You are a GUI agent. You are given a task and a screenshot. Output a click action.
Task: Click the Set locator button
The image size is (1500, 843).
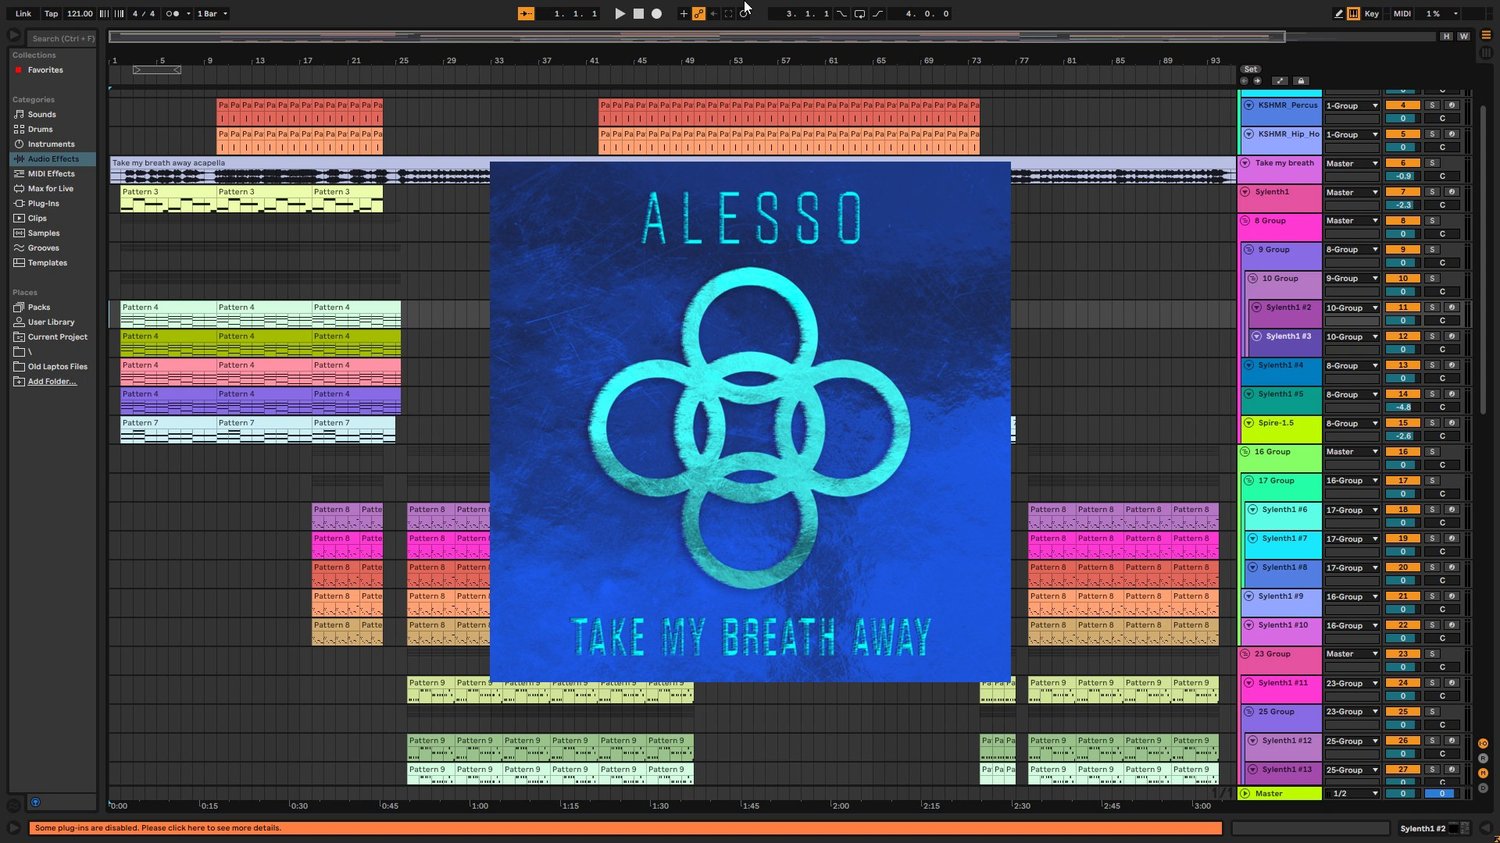pyautogui.click(x=1251, y=70)
